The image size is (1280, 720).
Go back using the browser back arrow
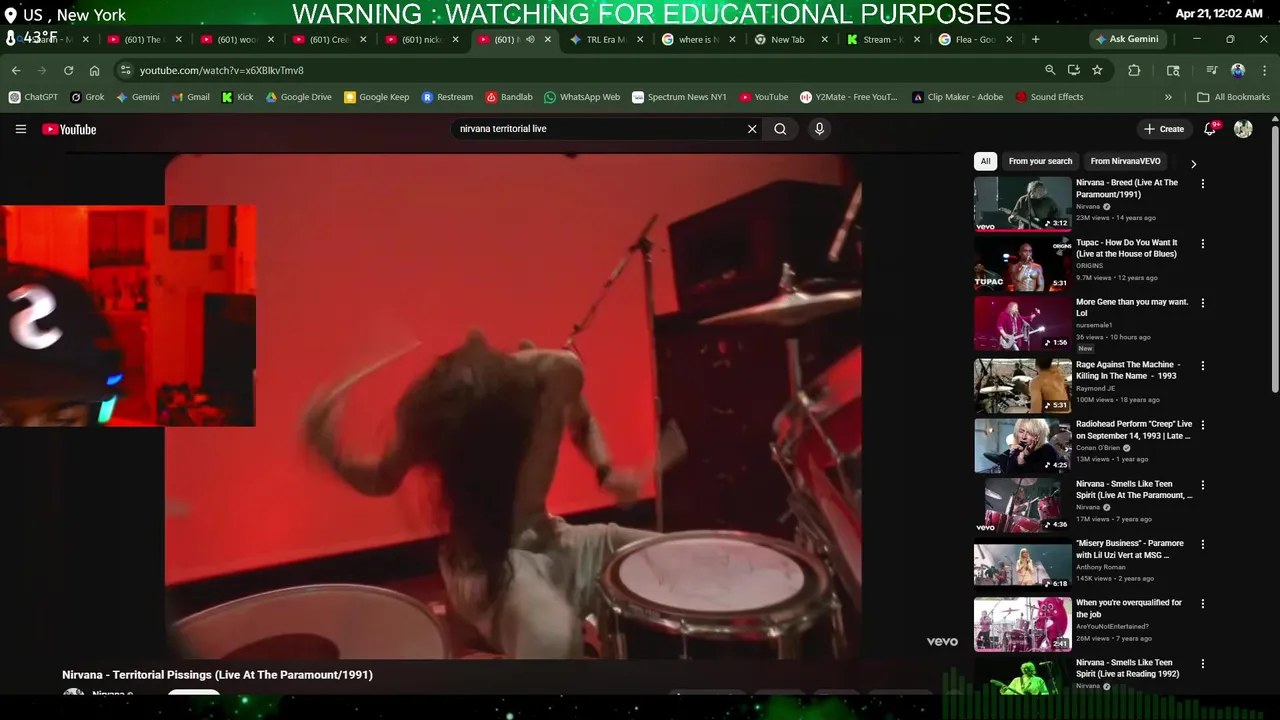pos(16,70)
